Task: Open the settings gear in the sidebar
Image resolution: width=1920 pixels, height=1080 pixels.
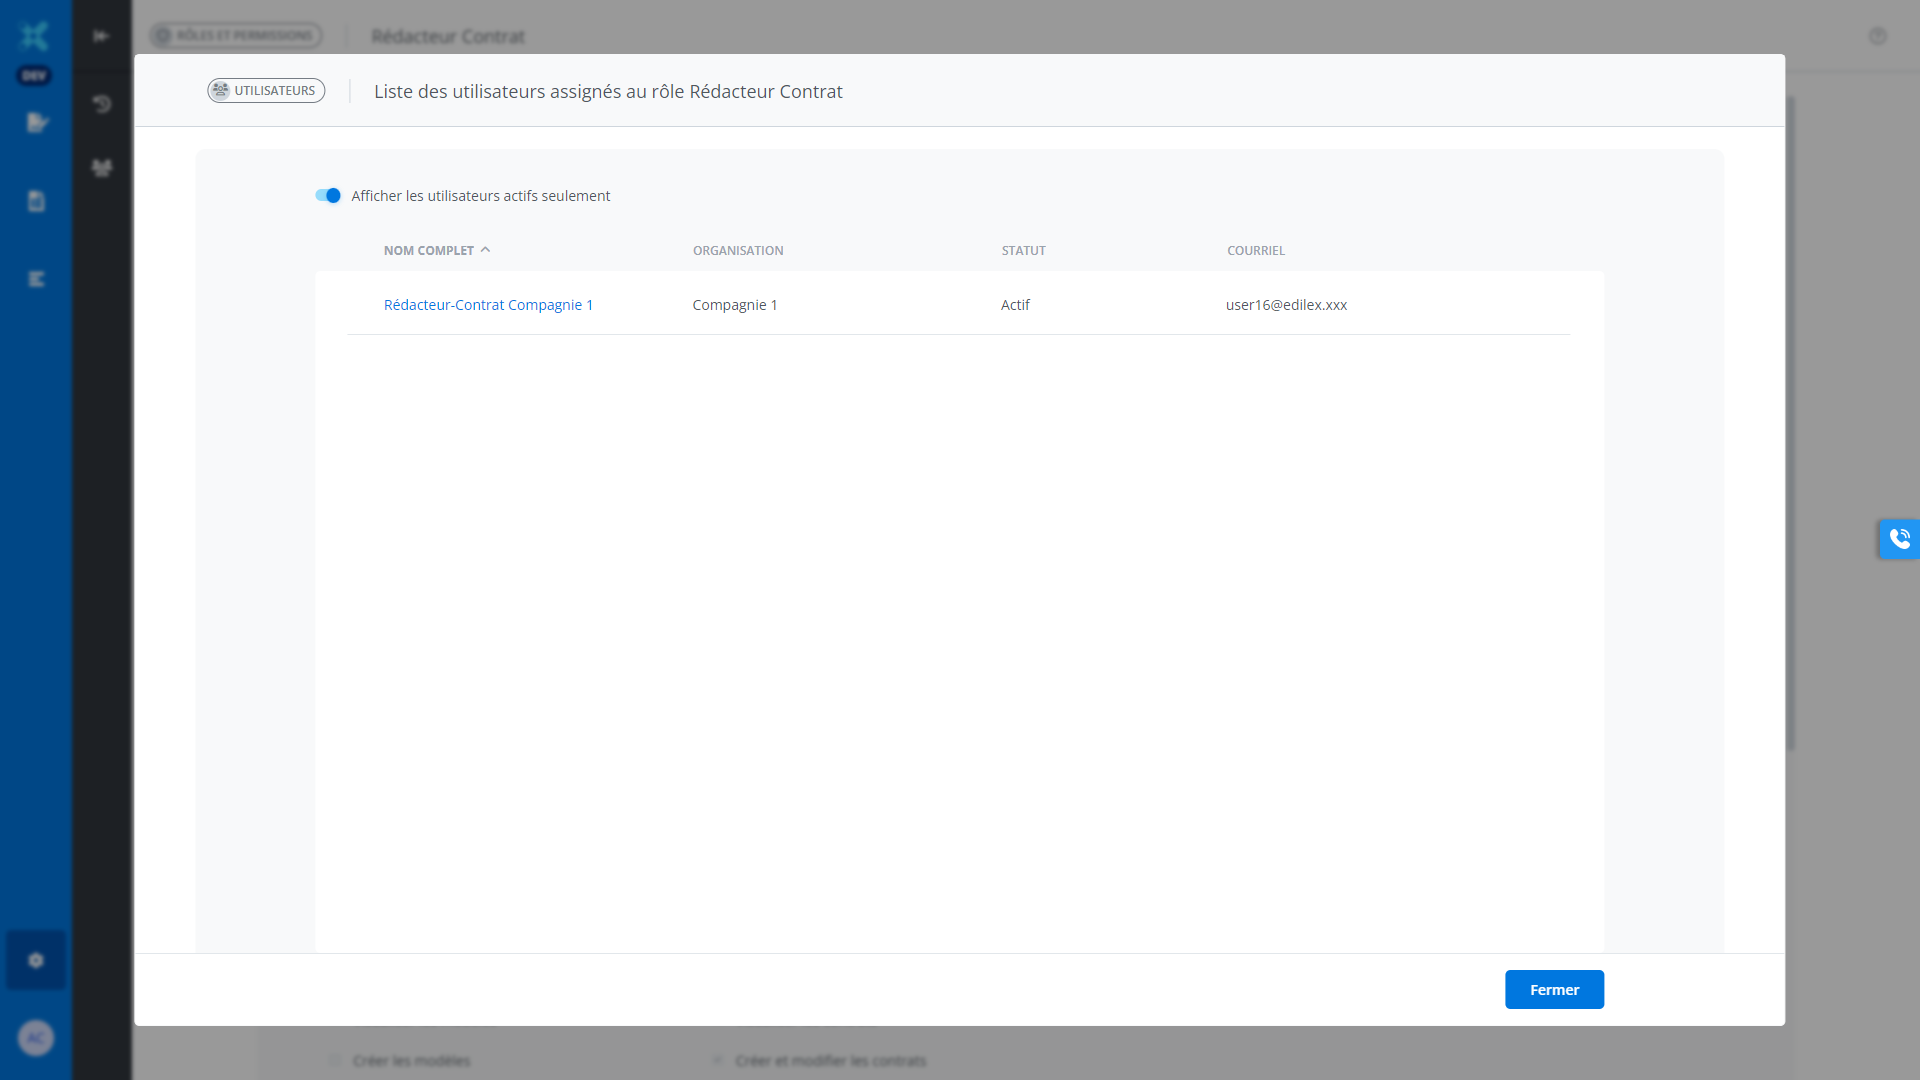Action: point(36,960)
